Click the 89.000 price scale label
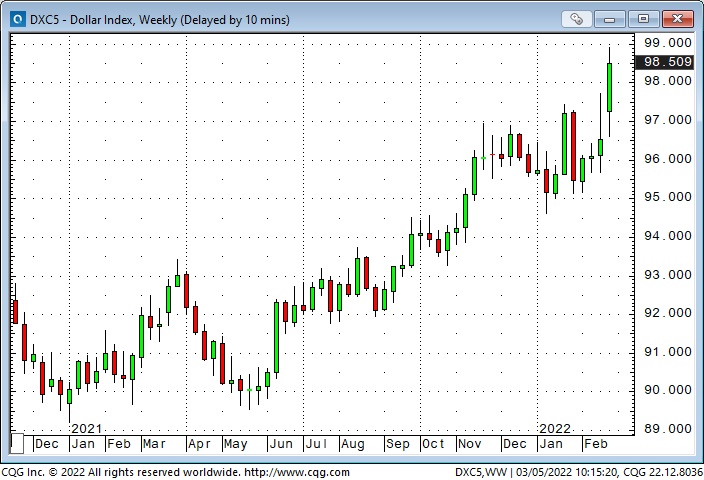704x480 pixels. coord(668,429)
